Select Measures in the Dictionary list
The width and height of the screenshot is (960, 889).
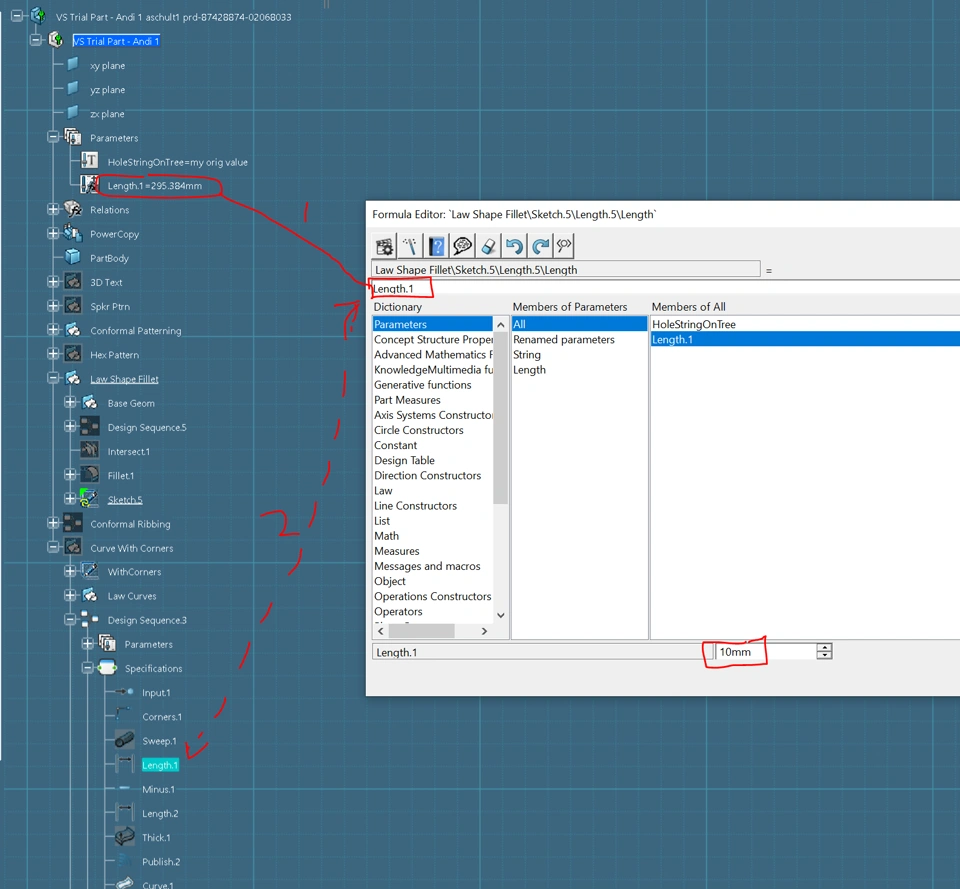(397, 550)
